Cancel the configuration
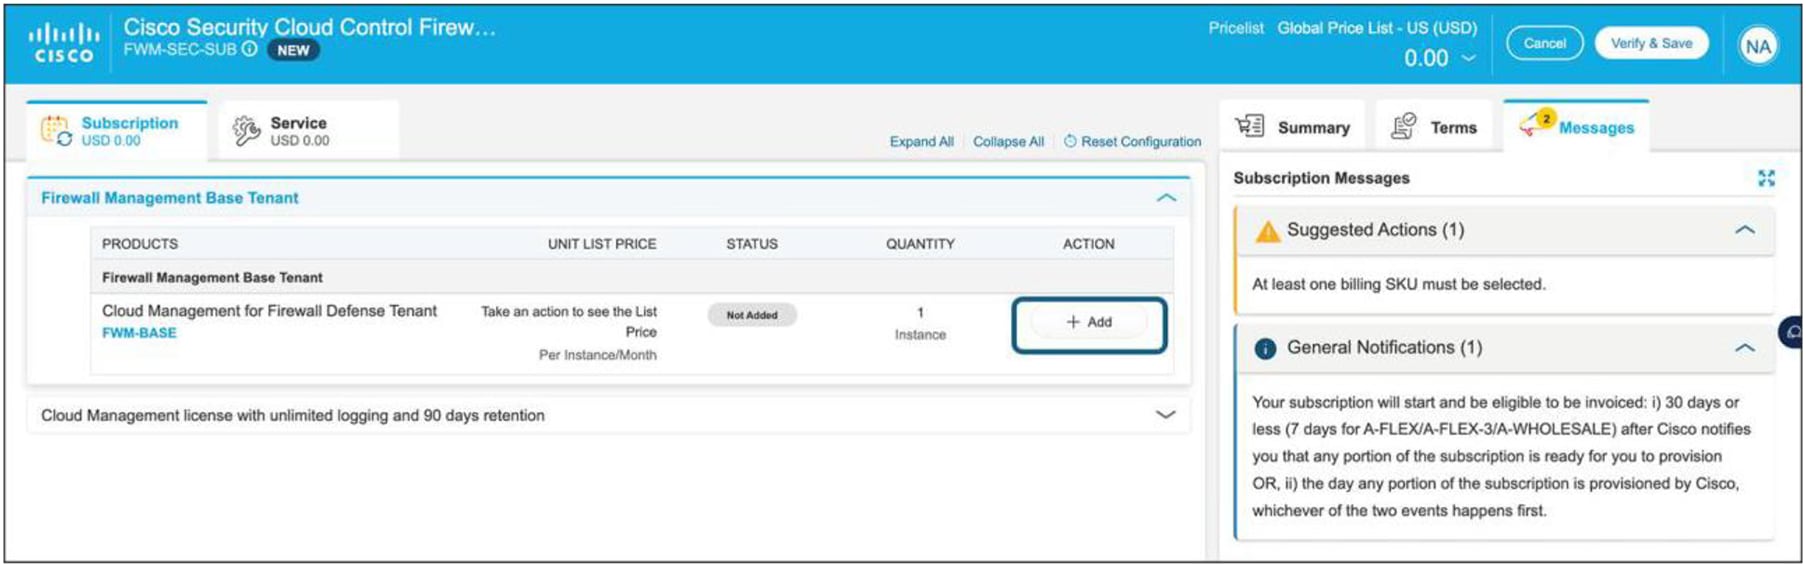Screen dimensions: 1806x567 coord(1544,43)
